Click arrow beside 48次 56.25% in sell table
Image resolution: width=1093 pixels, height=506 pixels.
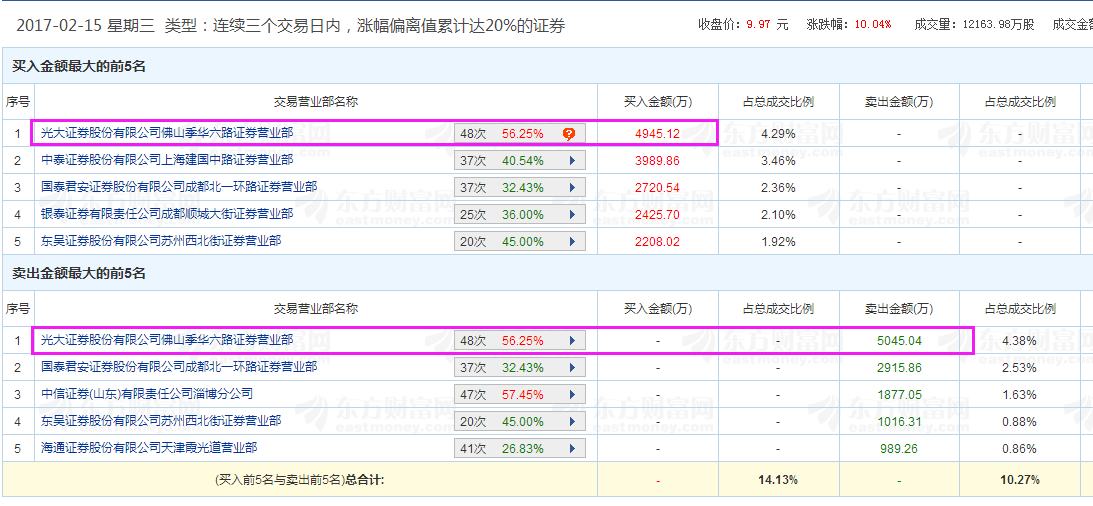tap(572, 340)
